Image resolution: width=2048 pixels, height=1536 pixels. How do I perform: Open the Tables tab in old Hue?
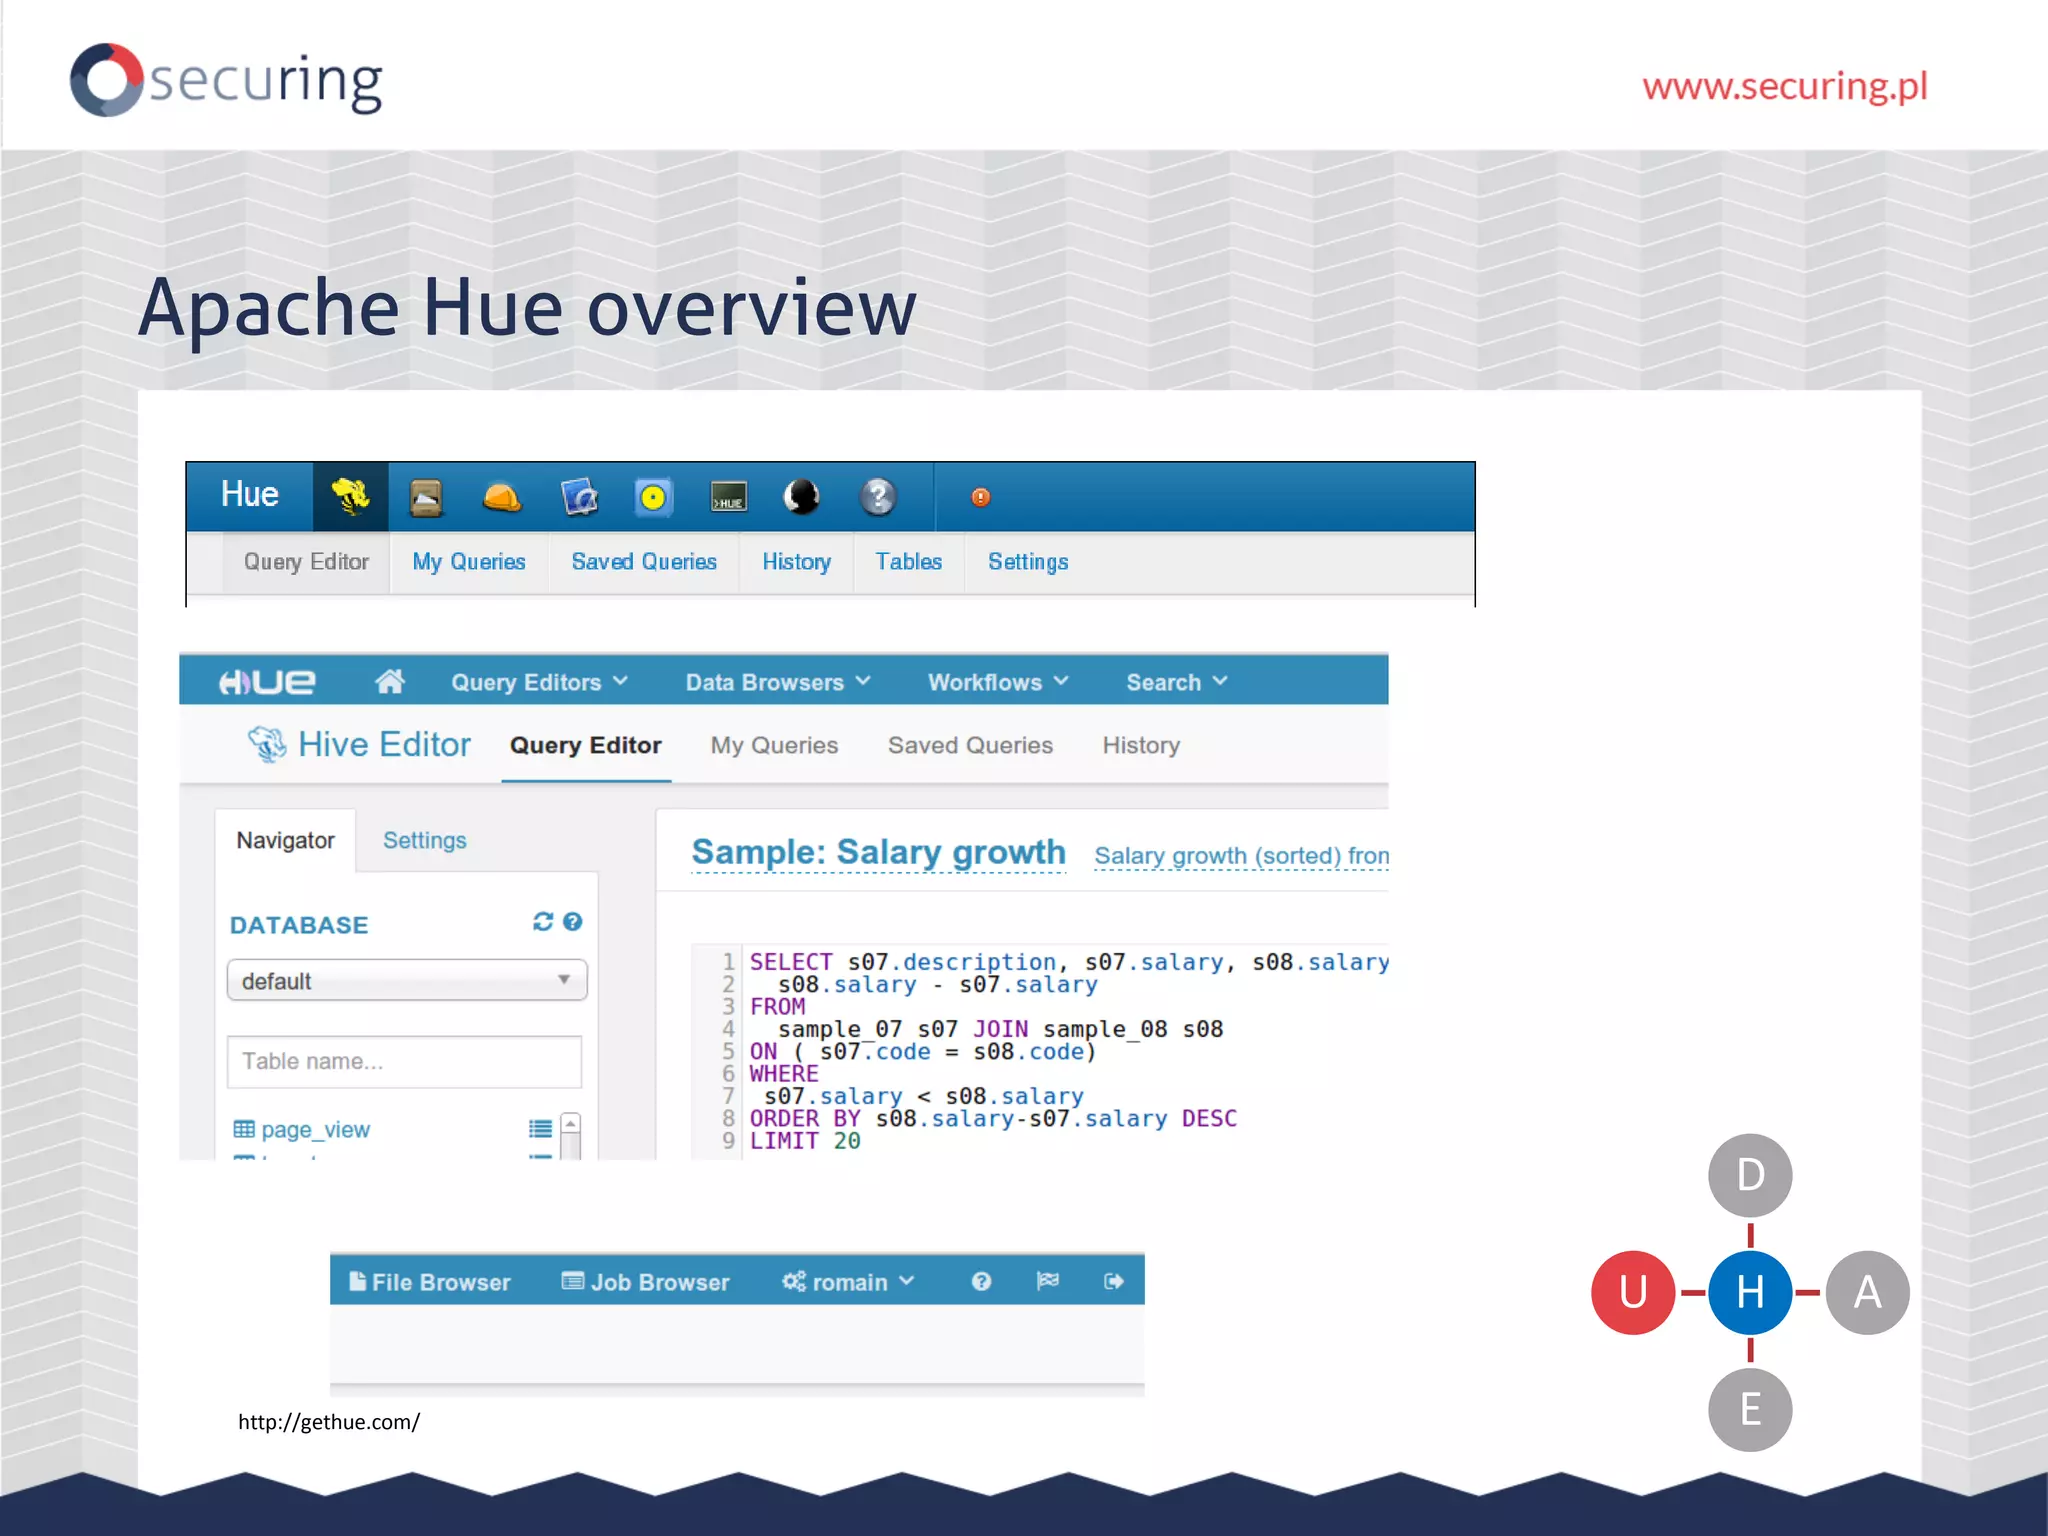(x=909, y=562)
